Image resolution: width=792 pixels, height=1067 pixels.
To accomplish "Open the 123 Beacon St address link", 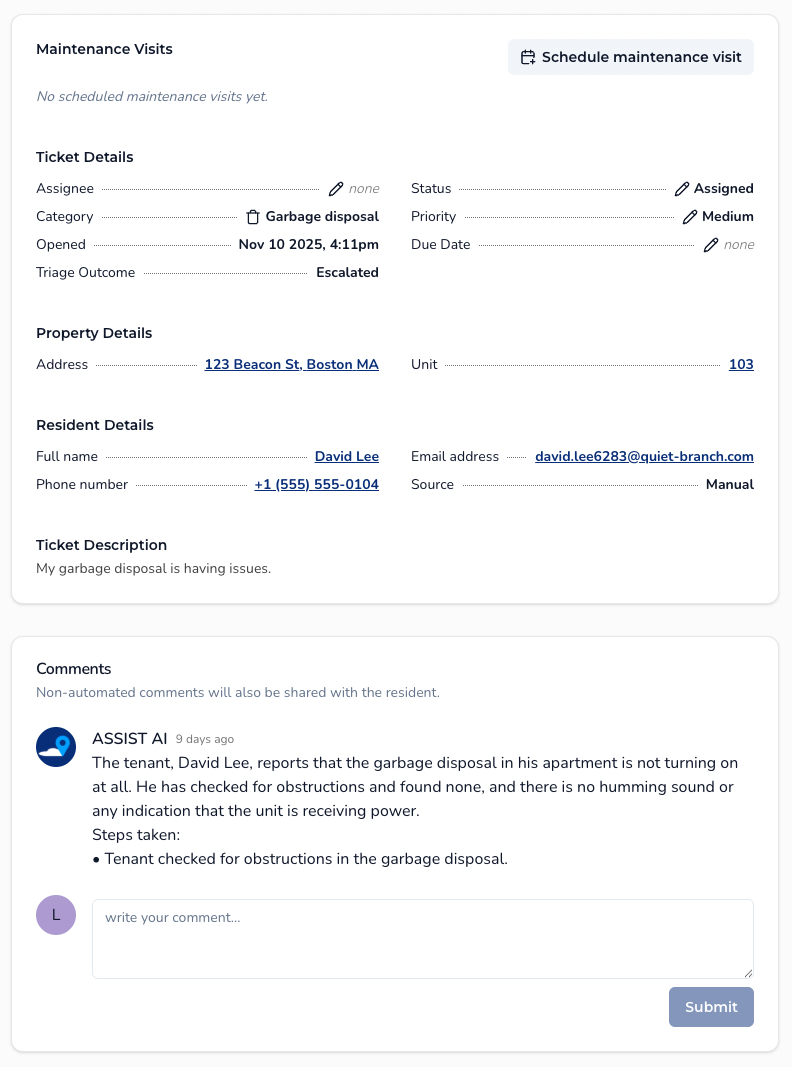I will (291, 364).
